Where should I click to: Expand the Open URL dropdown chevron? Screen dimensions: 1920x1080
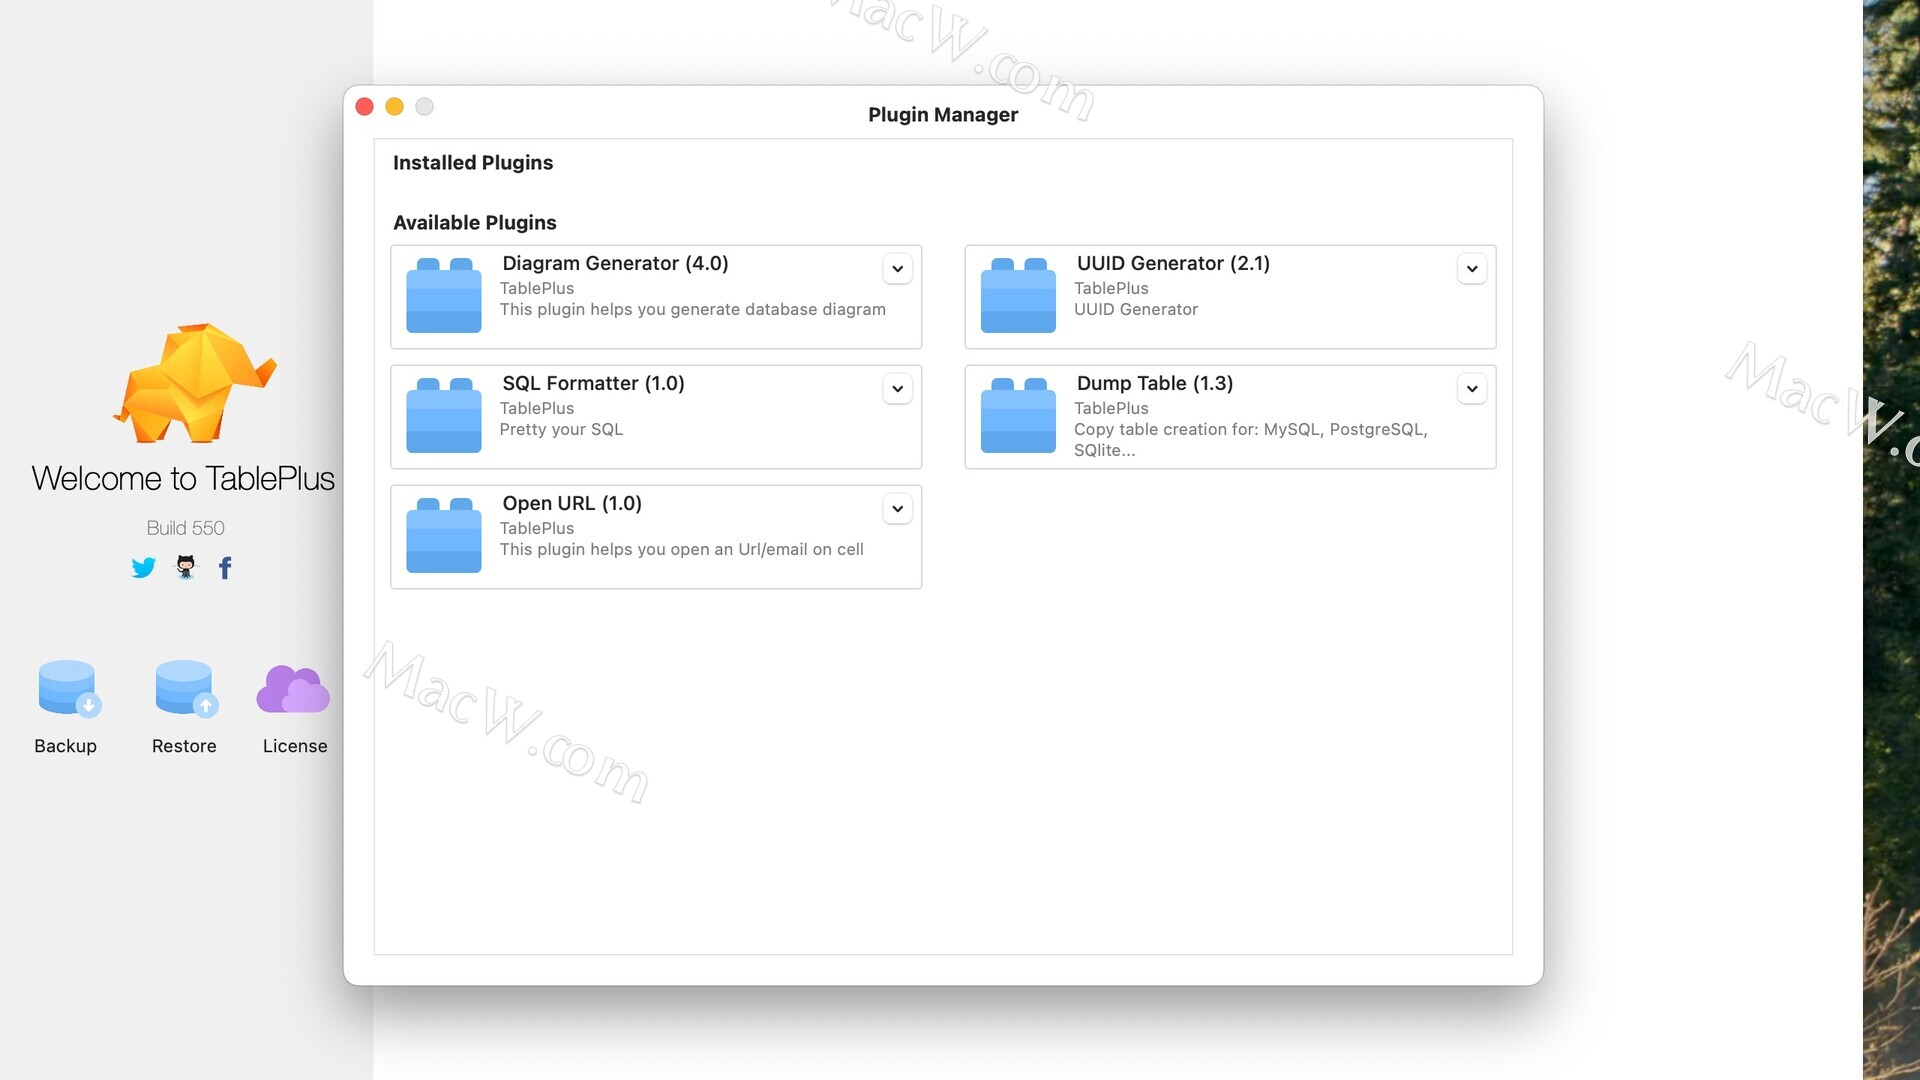click(898, 509)
